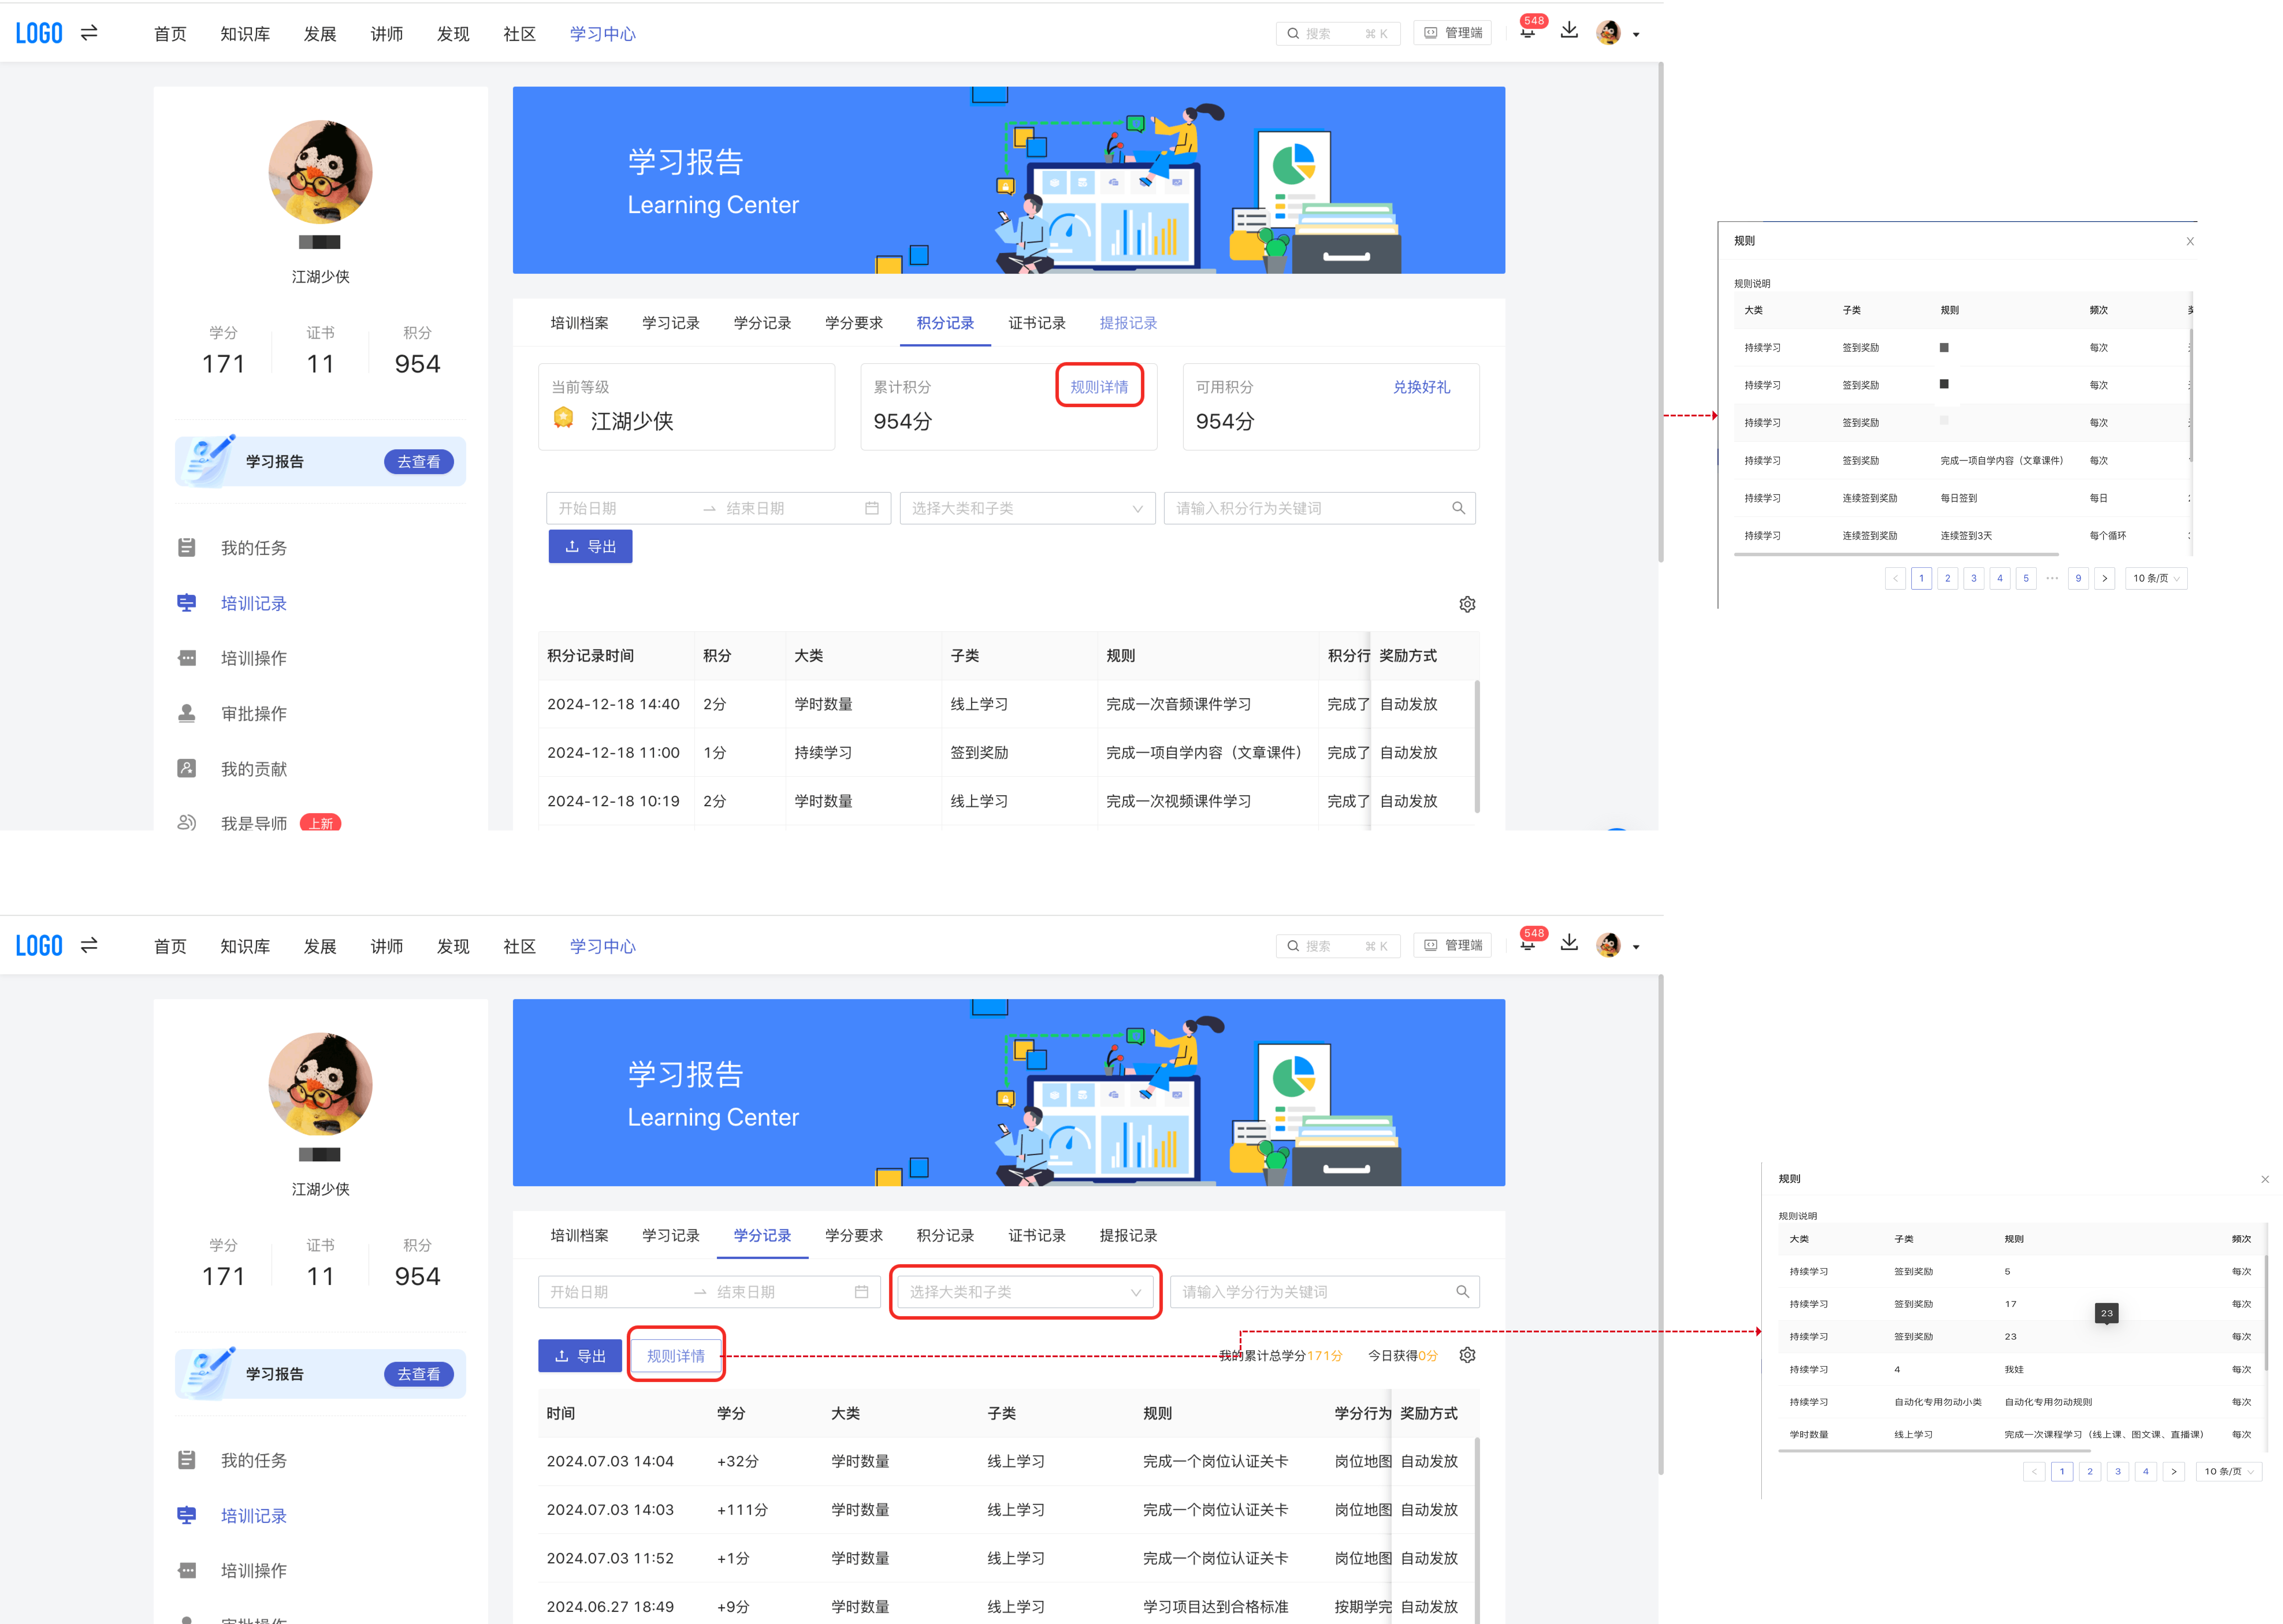Click 导出 button on the 积分记录 page
Image resolution: width=2283 pixels, height=1624 pixels.
pyautogui.click(x=590, y=546)
